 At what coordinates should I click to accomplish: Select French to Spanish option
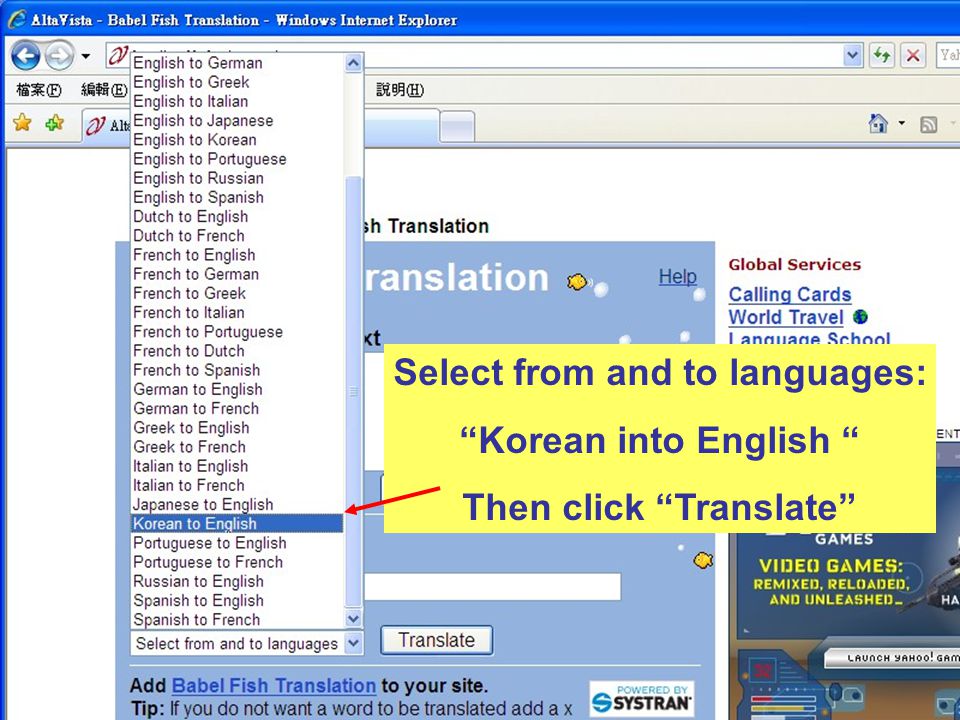(x=238, y=370)
